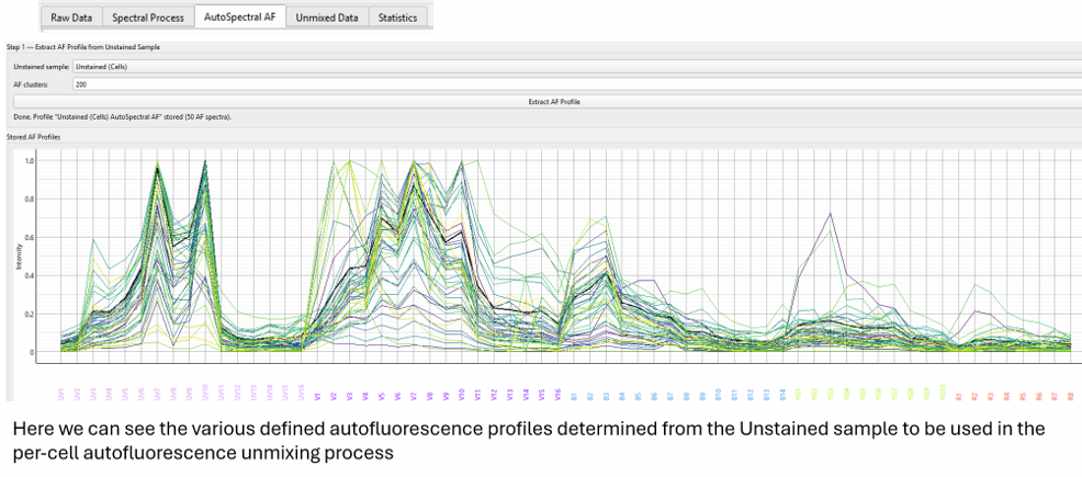Click the 0.6 value on the y-axis

30,237
